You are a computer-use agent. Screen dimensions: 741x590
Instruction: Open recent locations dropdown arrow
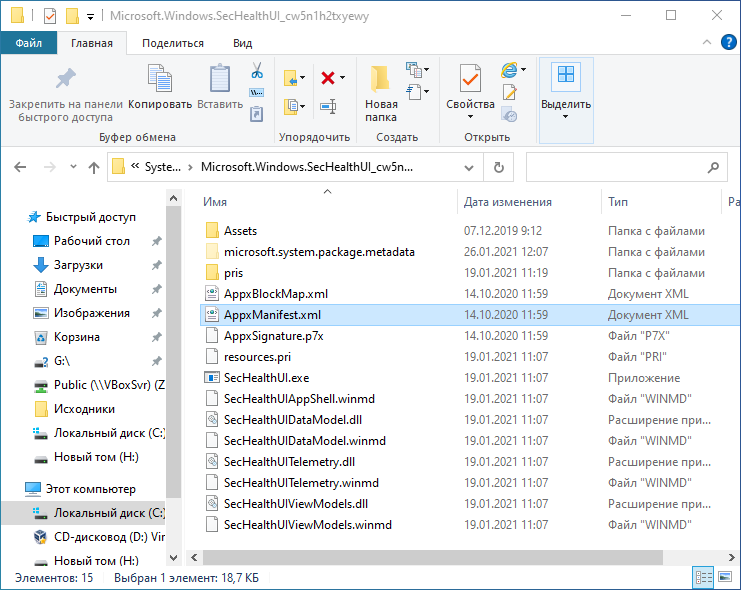click(x=73, y=166)
